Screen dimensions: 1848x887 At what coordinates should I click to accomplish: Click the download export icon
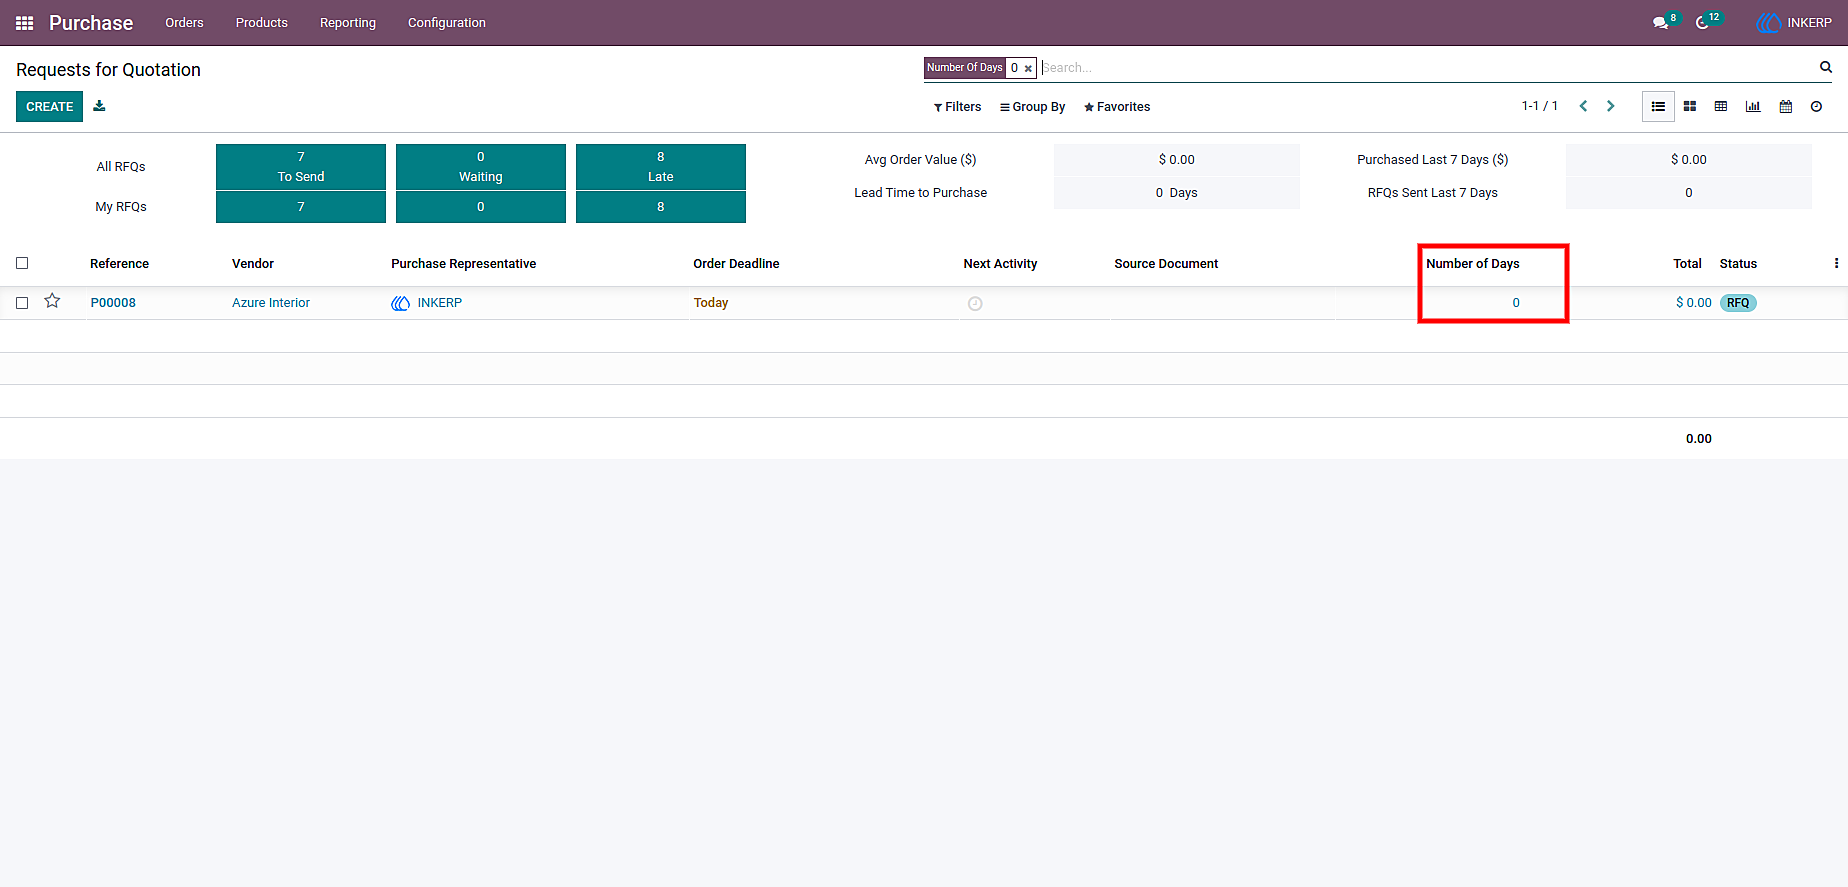pos(99,106)
